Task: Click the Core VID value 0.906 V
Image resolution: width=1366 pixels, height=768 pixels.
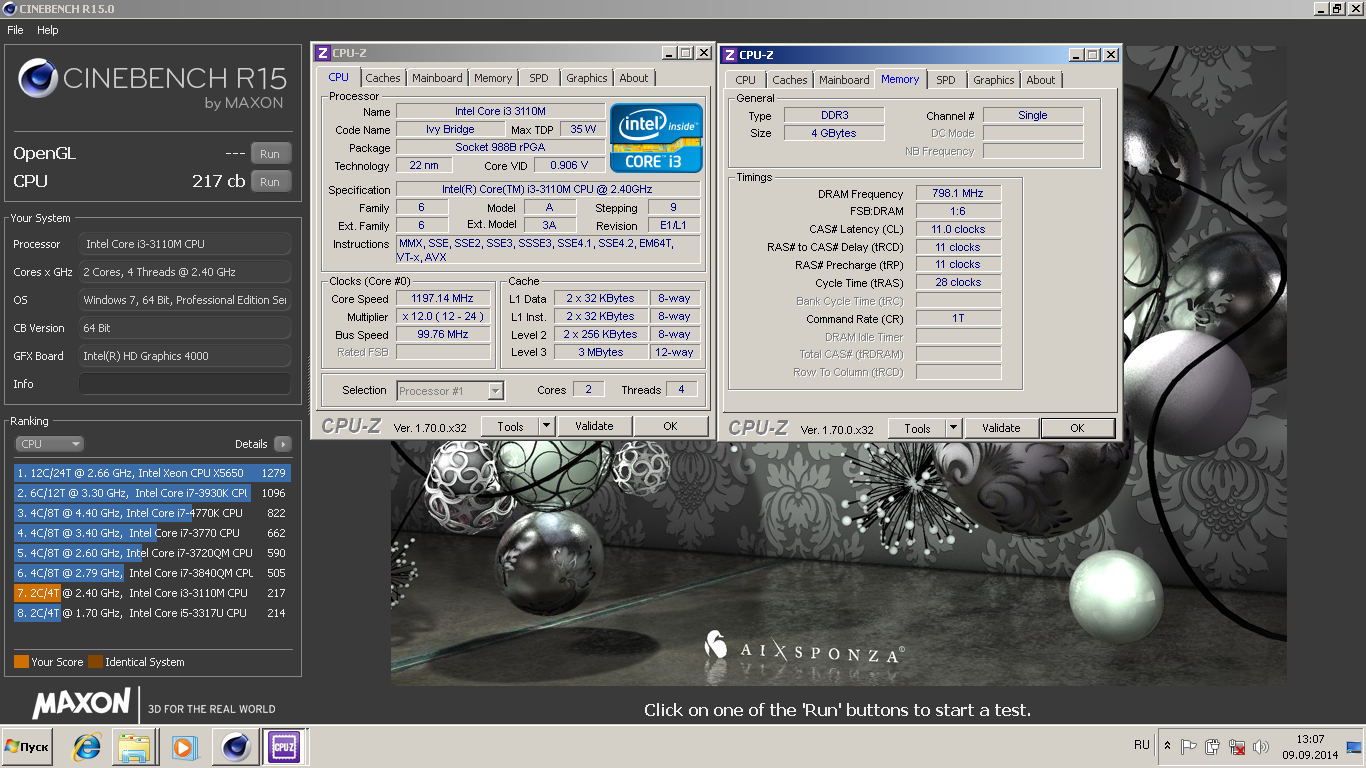Action: click(x=569, y=166)
